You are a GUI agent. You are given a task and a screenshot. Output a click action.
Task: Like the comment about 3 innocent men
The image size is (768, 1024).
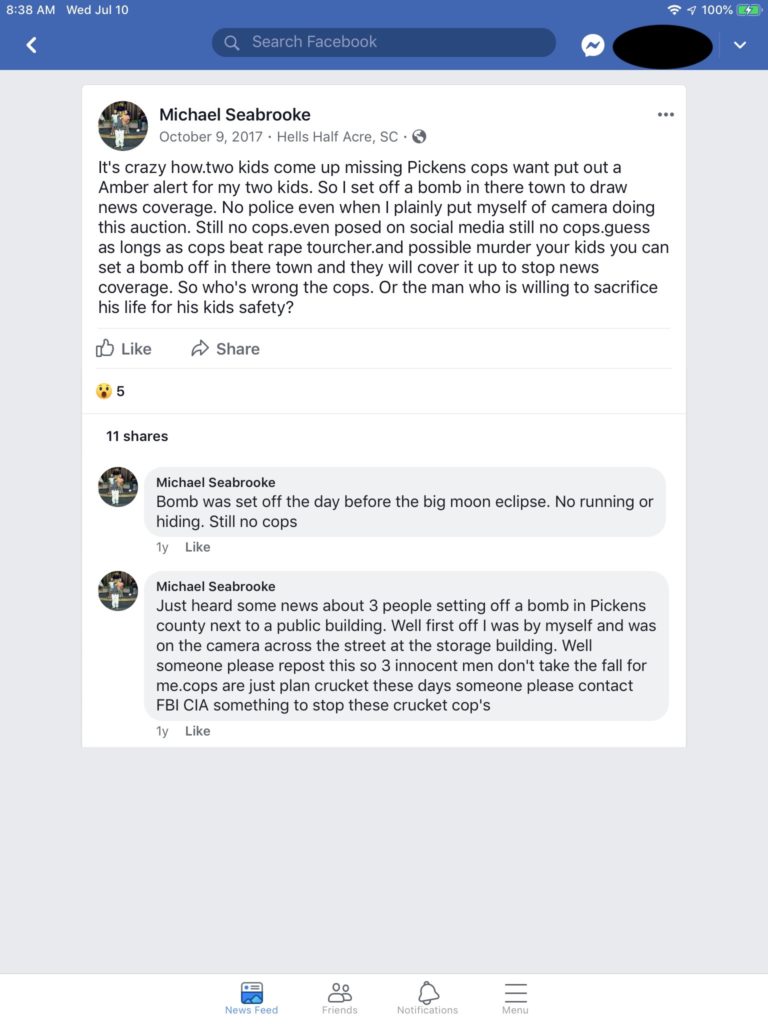pos(197,731)
